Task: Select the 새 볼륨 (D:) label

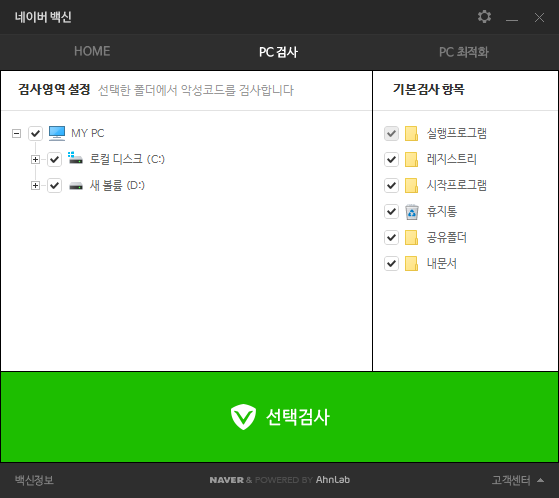Action: (x=117, y=185)
